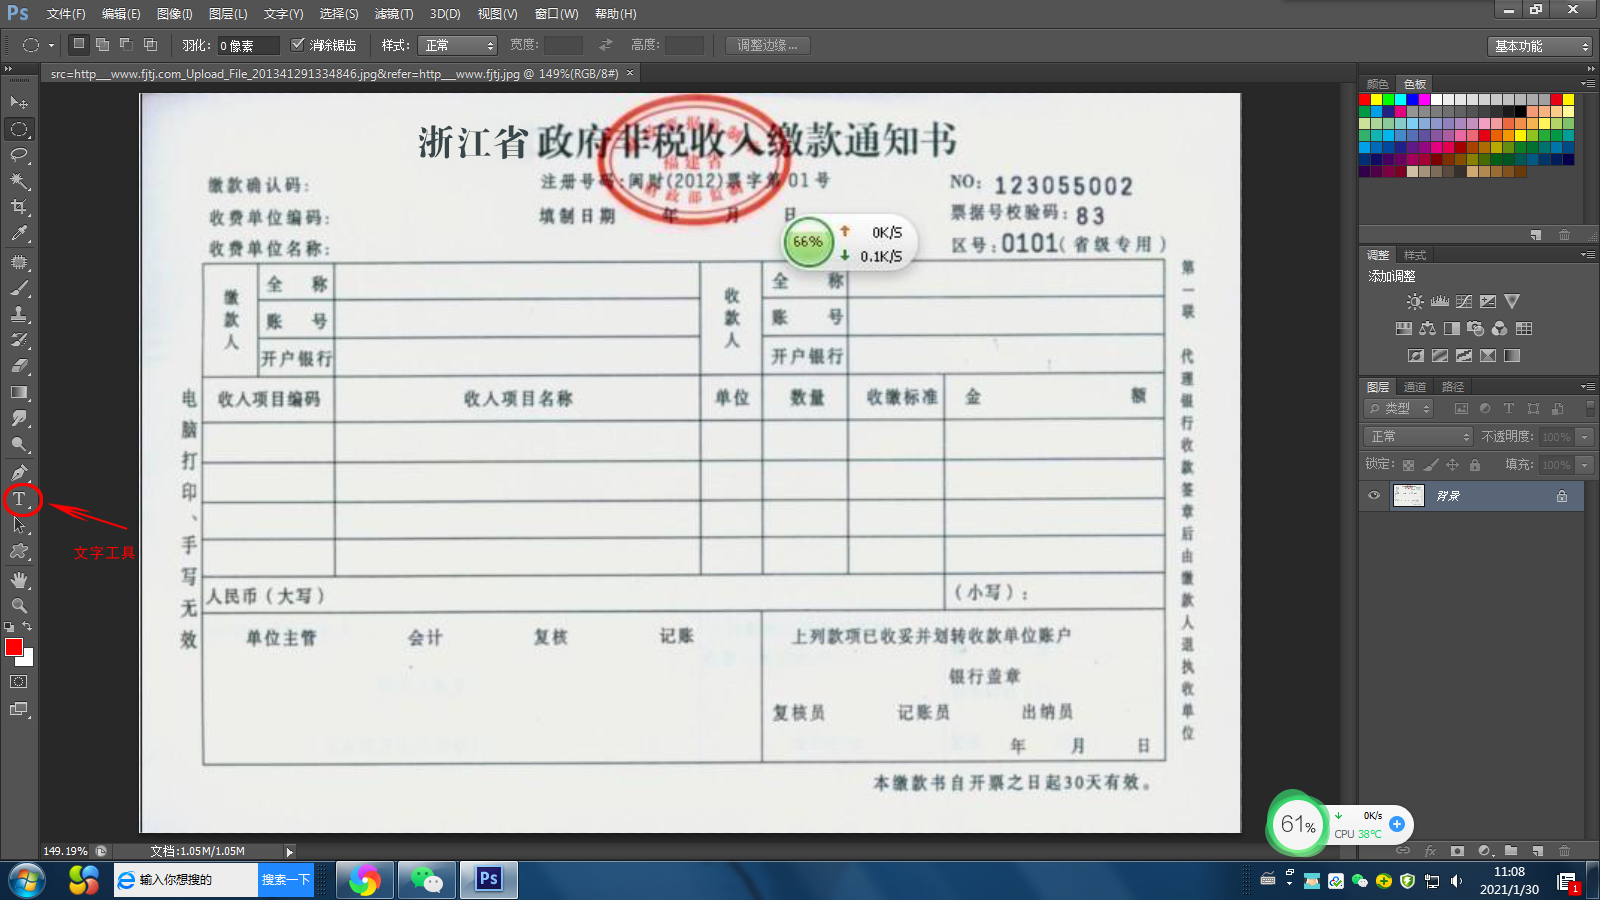Select the Clone Stamp tool
This screenshot has height=900, width=1600.
(x=19, y=314)
